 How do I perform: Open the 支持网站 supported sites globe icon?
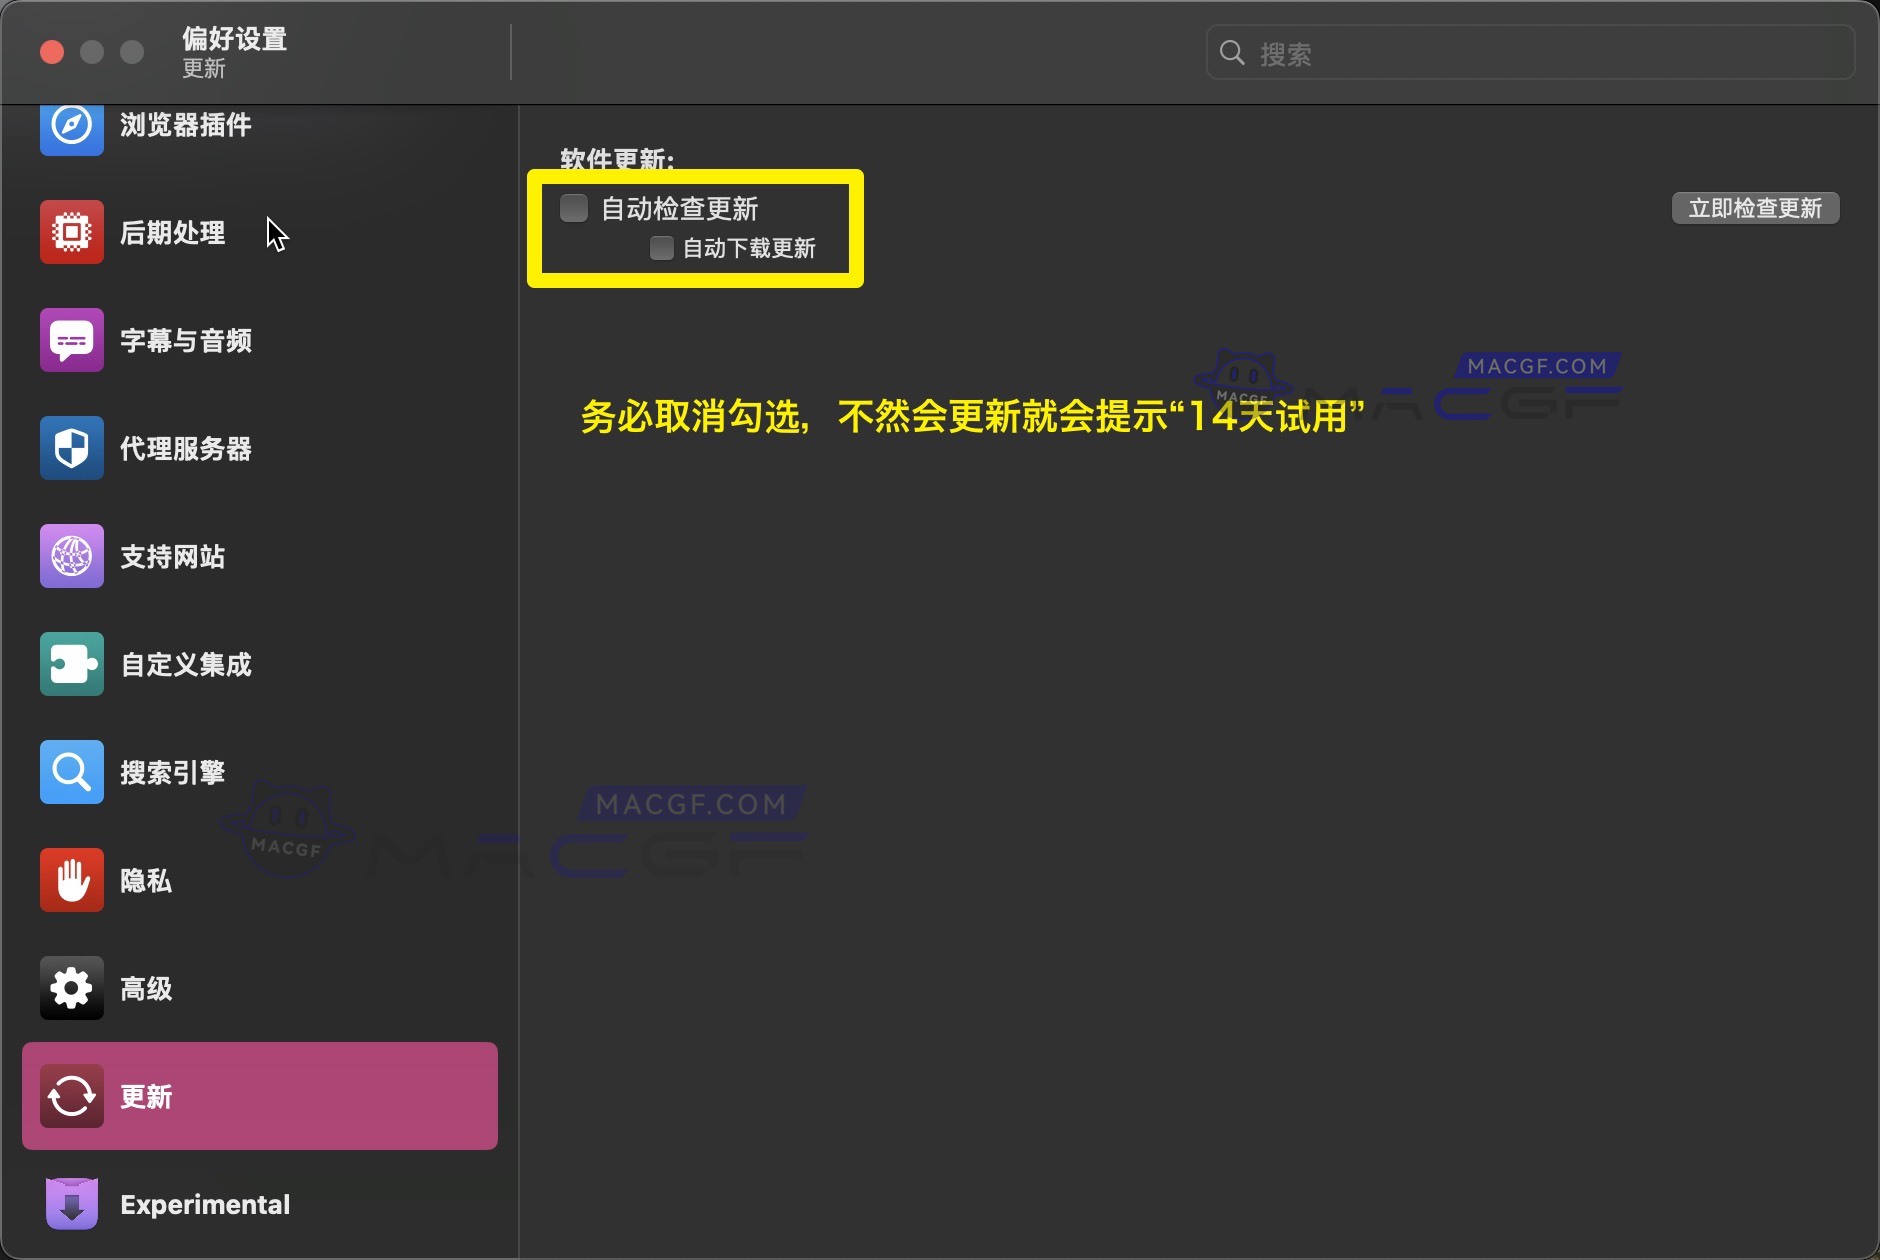pyautogui.click(x=70, y=556)
